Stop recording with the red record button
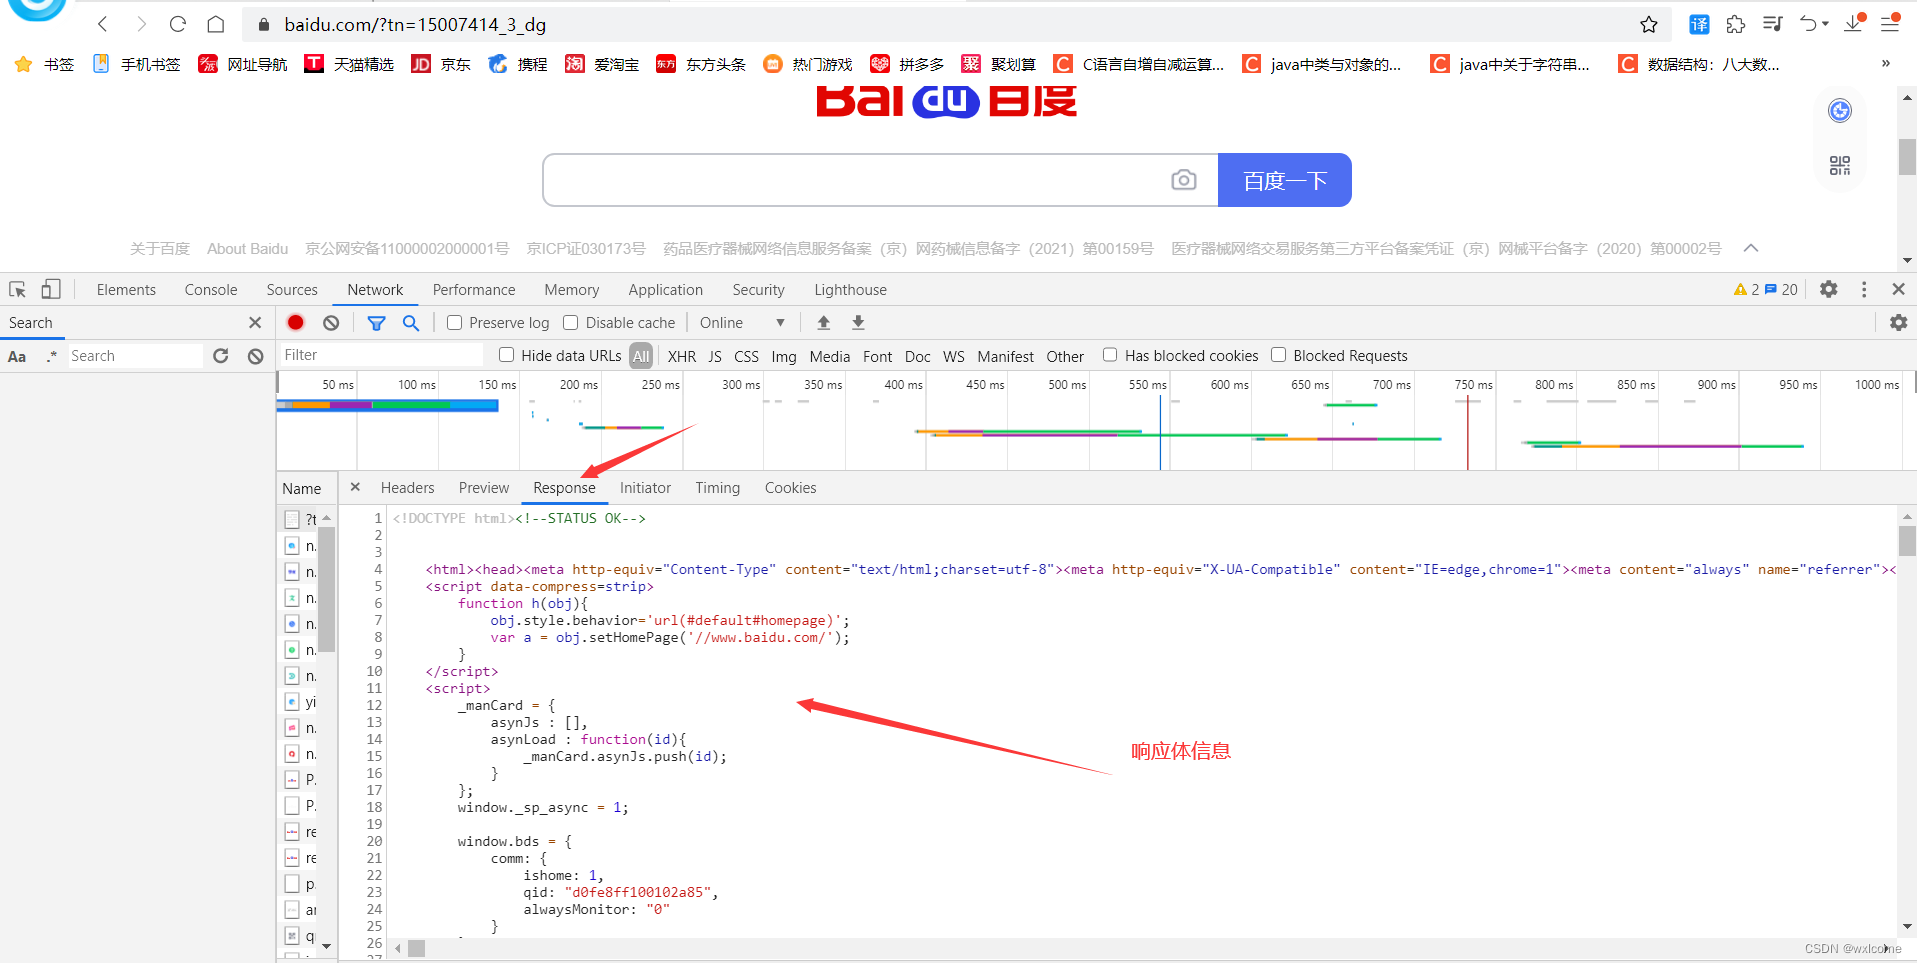 pos(295,322)
